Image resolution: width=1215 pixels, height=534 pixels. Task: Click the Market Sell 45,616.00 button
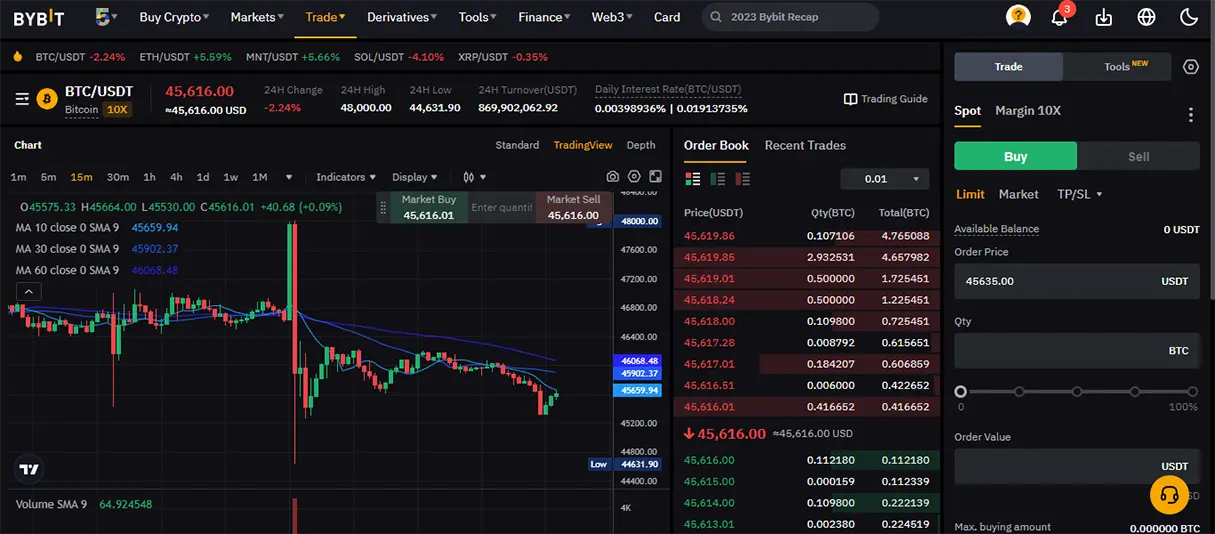(574, 207)
